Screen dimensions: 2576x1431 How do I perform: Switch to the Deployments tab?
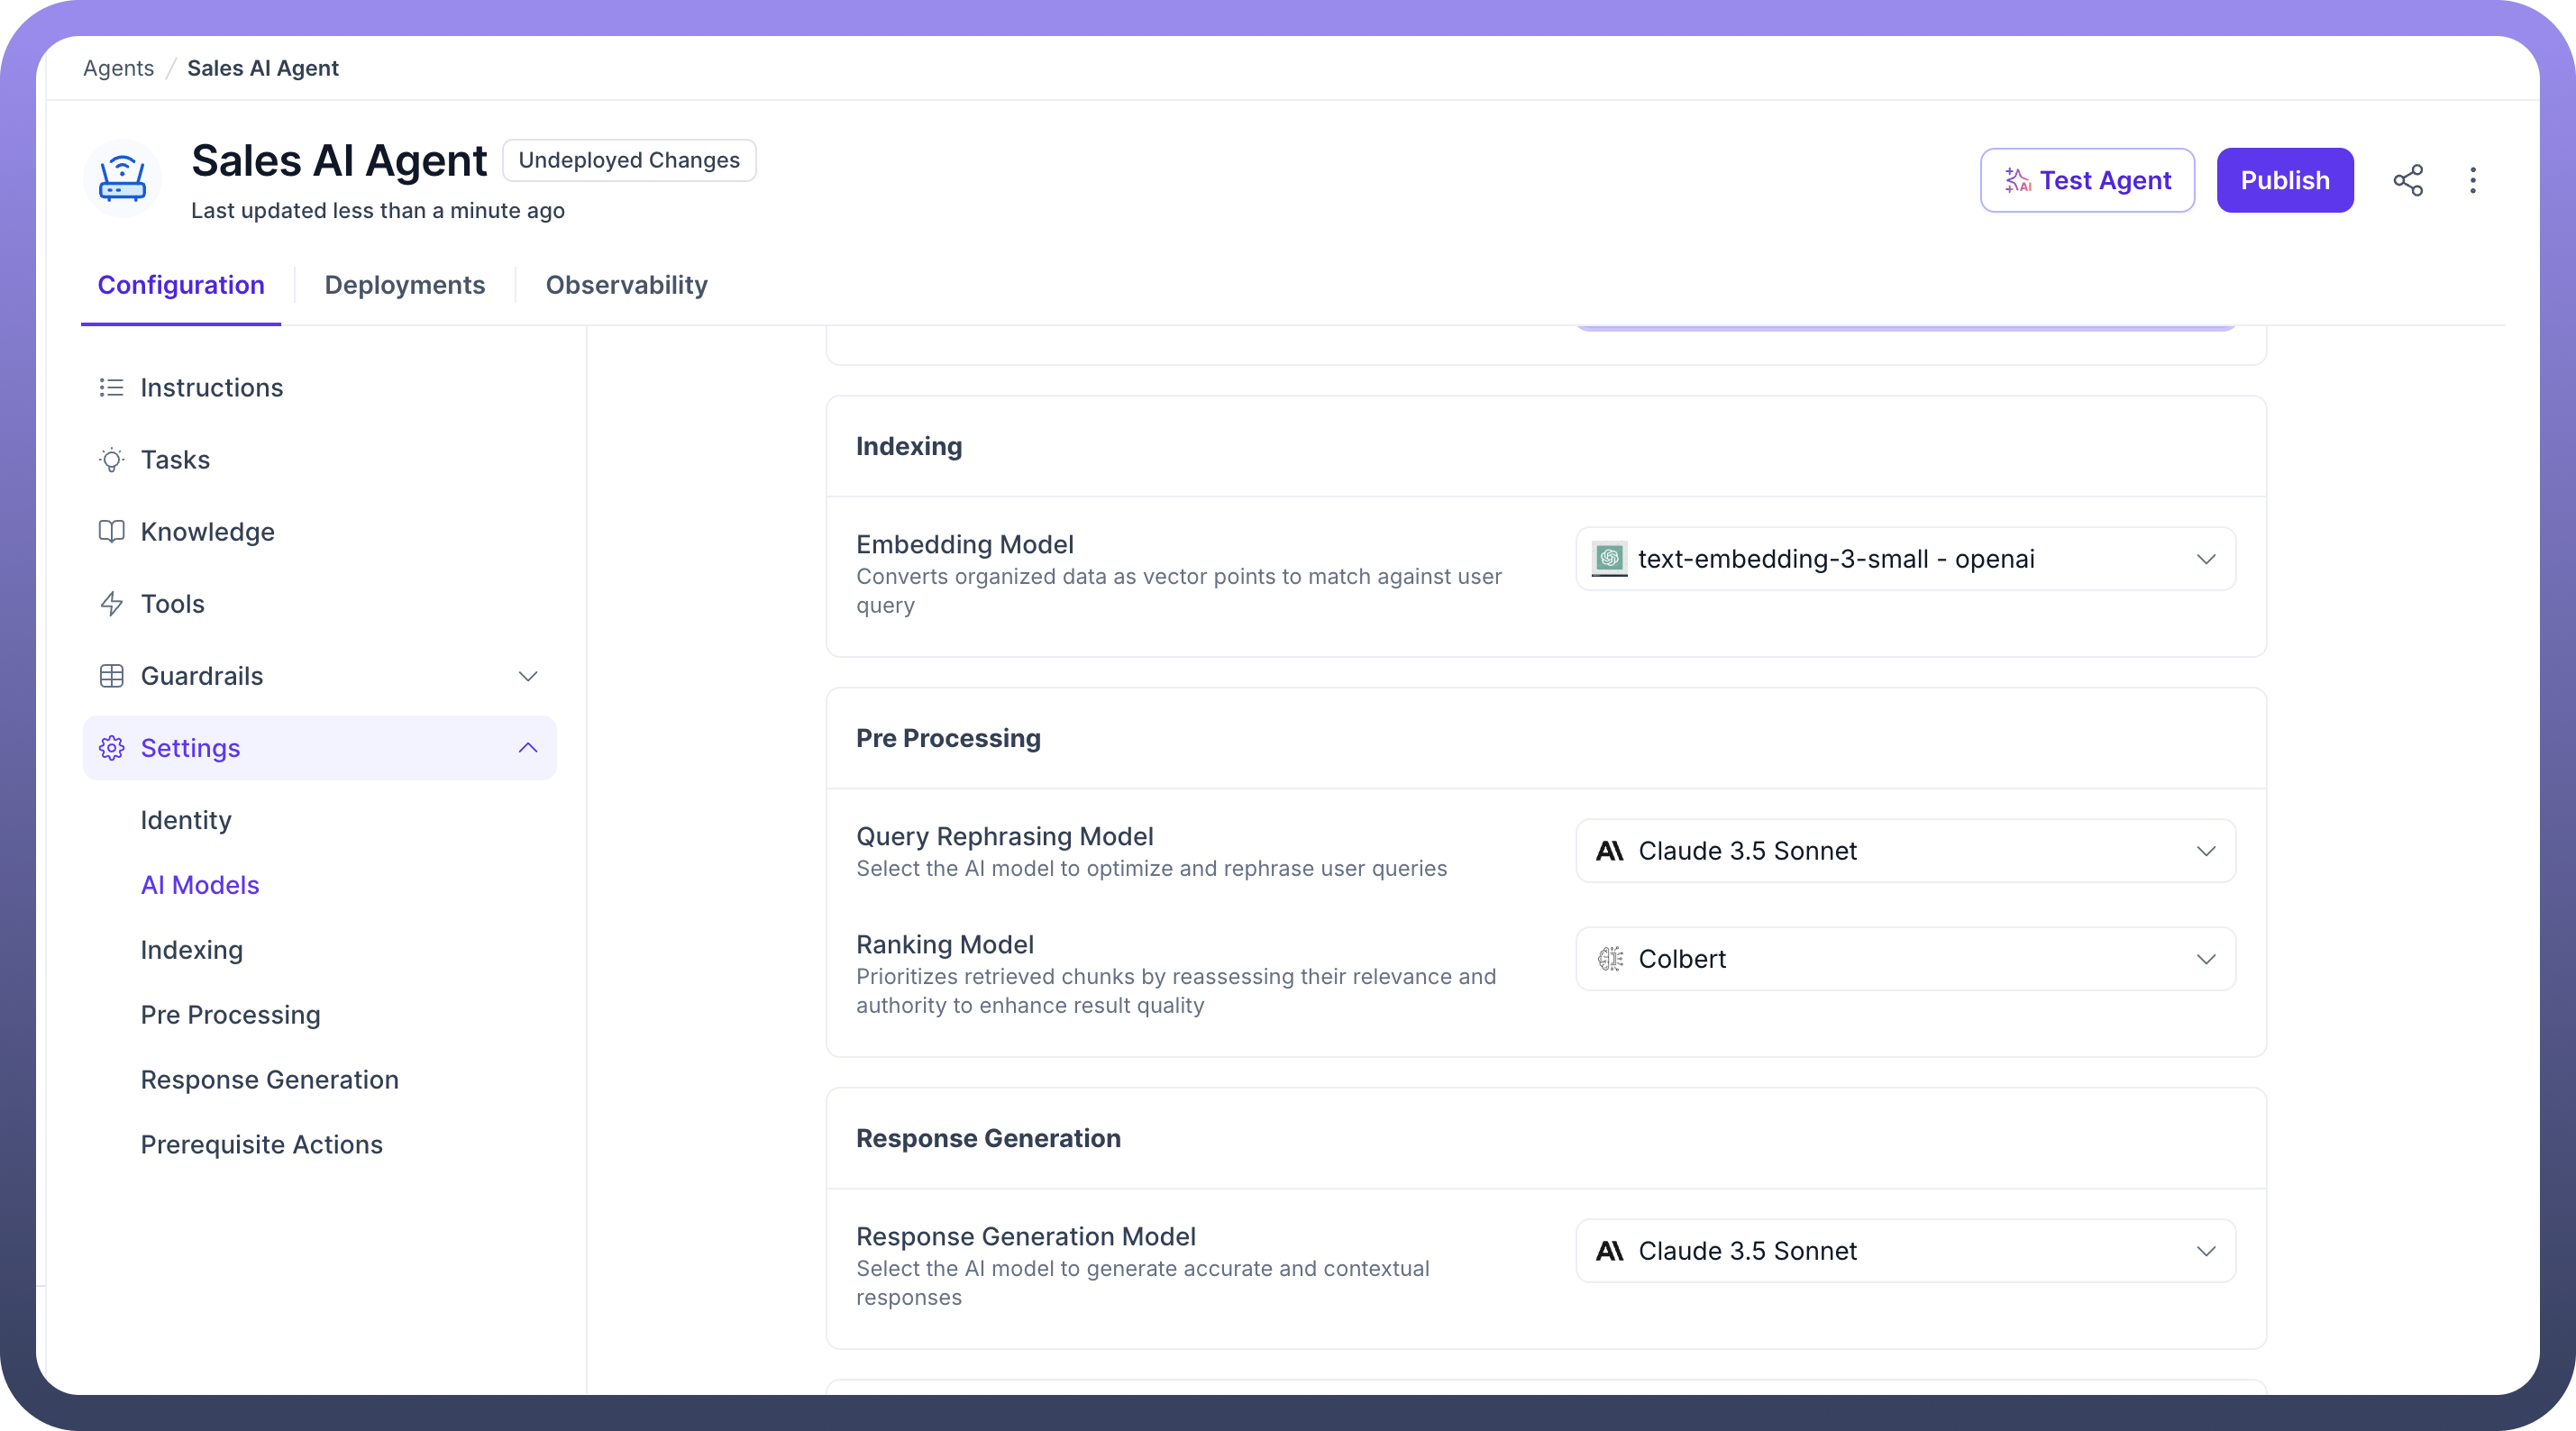[404, 285]
